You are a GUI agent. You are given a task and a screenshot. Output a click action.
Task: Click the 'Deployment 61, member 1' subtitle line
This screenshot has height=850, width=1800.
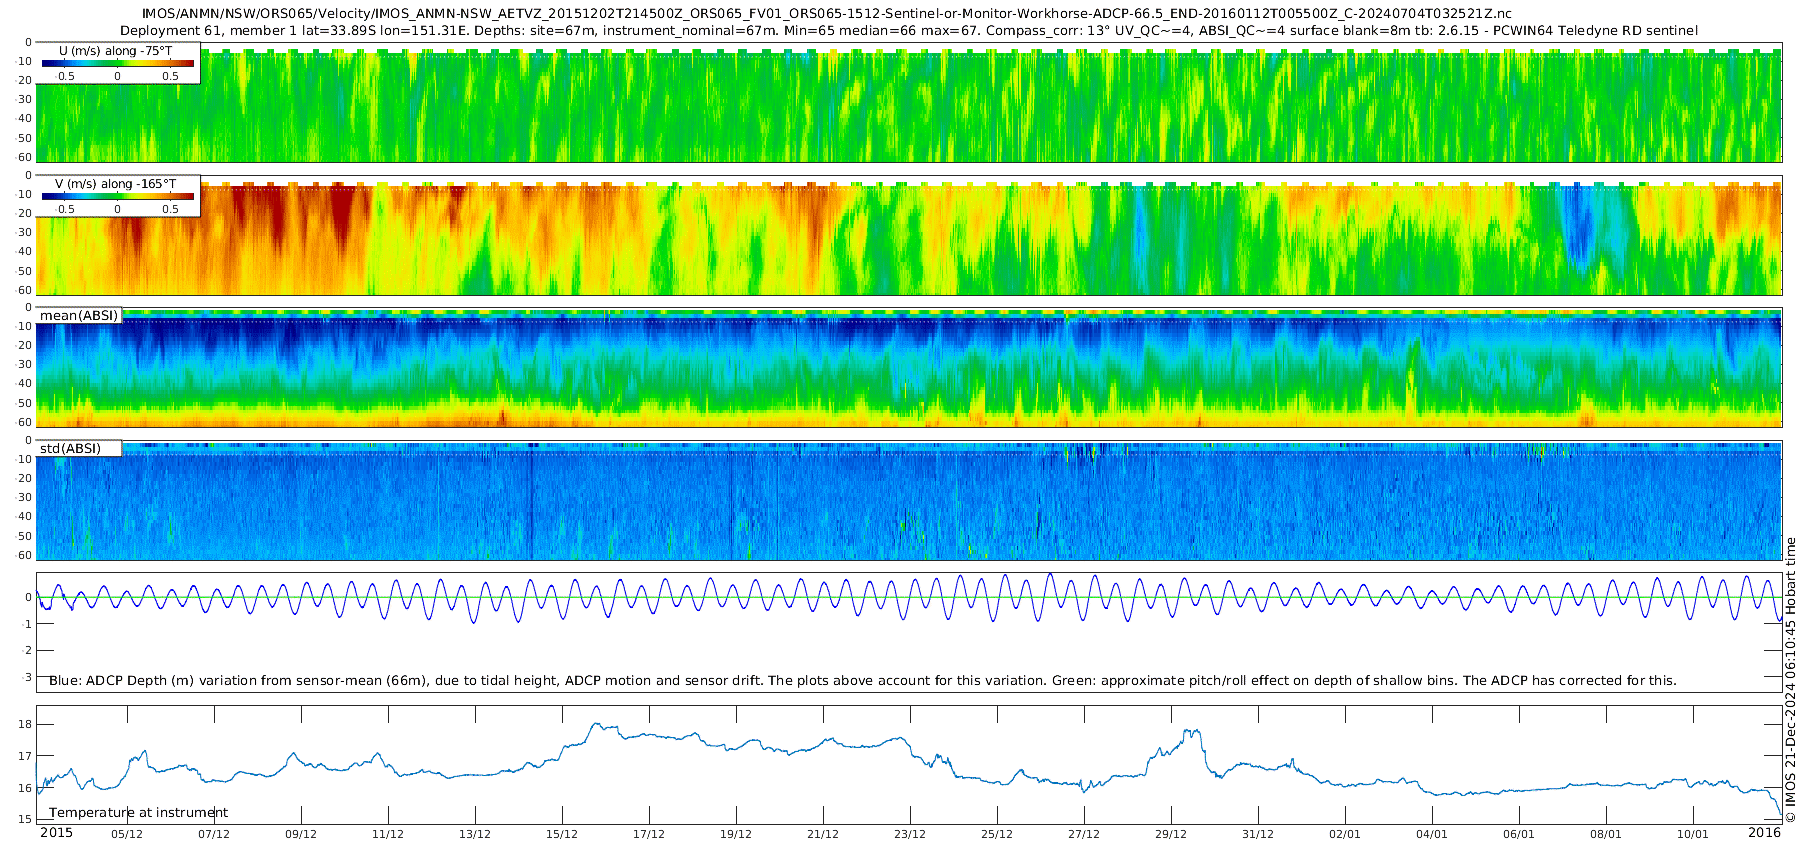pyautogui.click(x=908, y=30)
